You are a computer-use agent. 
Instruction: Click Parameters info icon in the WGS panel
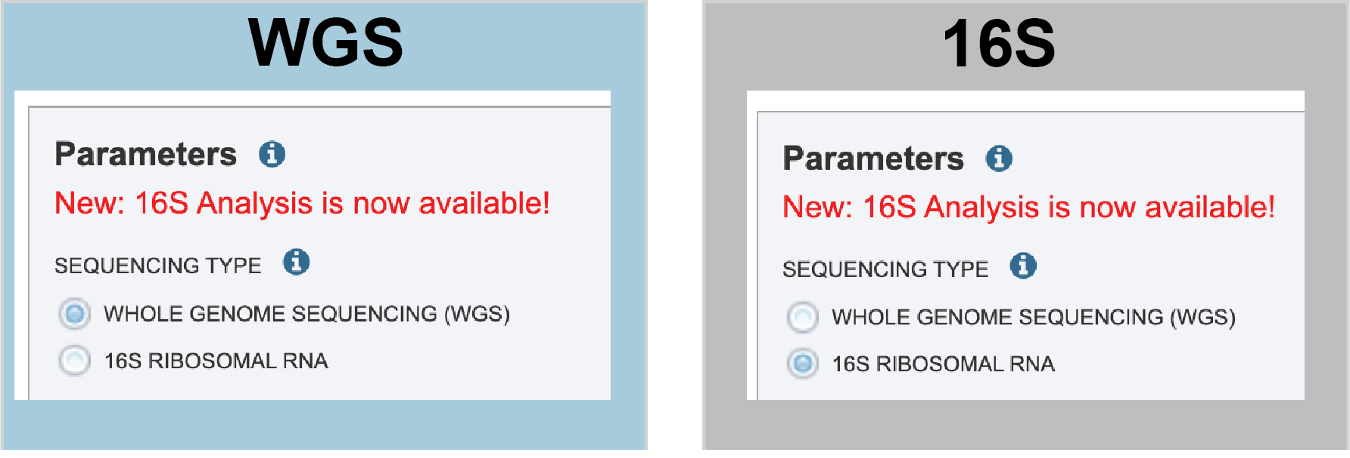coord(272,155)
